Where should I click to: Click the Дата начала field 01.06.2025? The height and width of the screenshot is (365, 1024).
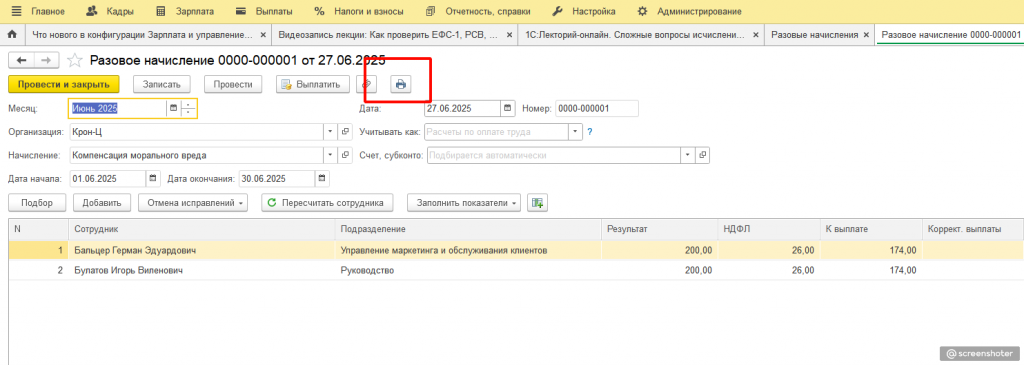[107, 178]
